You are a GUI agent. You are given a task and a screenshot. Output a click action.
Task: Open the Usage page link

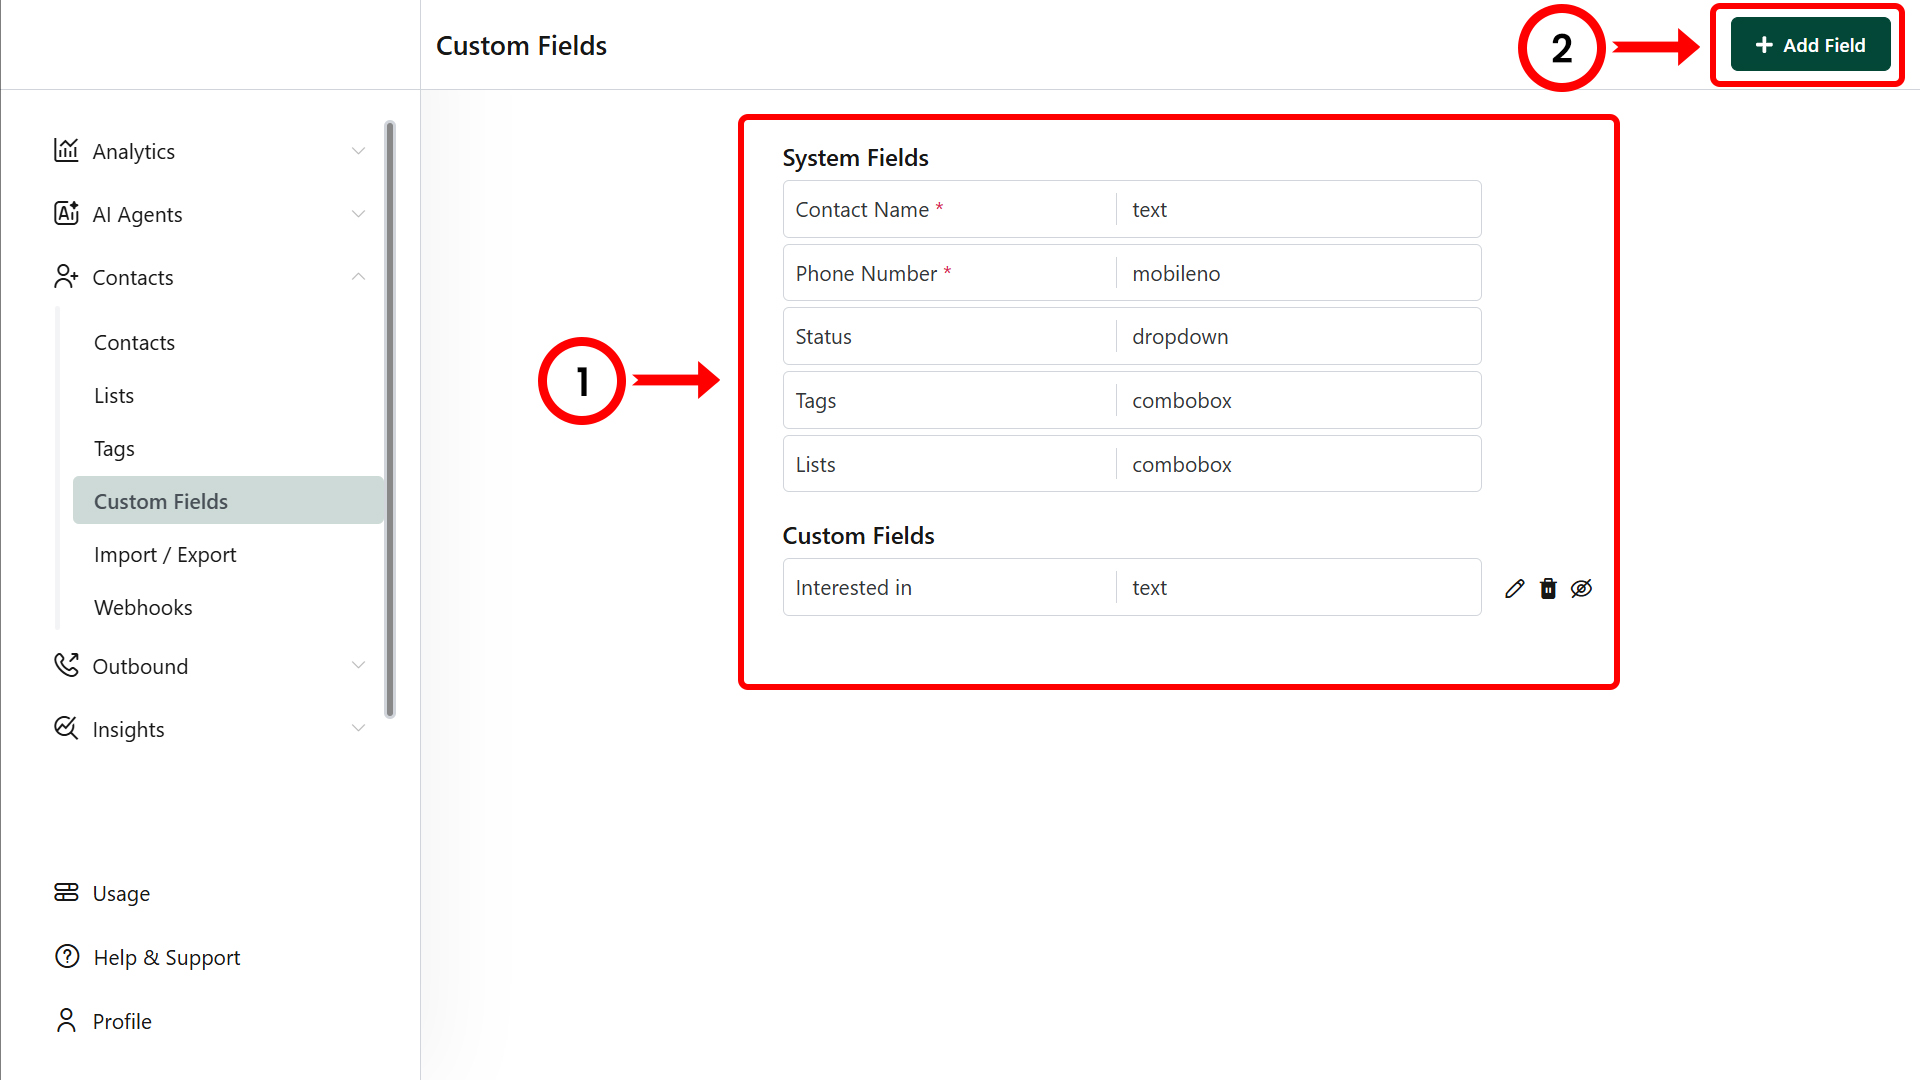121,893
